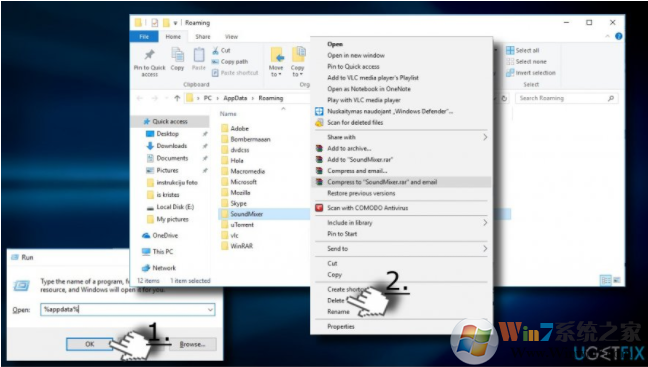Select Quick access in navigation pane
The height and width of the screenshot is (367, 648).
pos(170,122)
